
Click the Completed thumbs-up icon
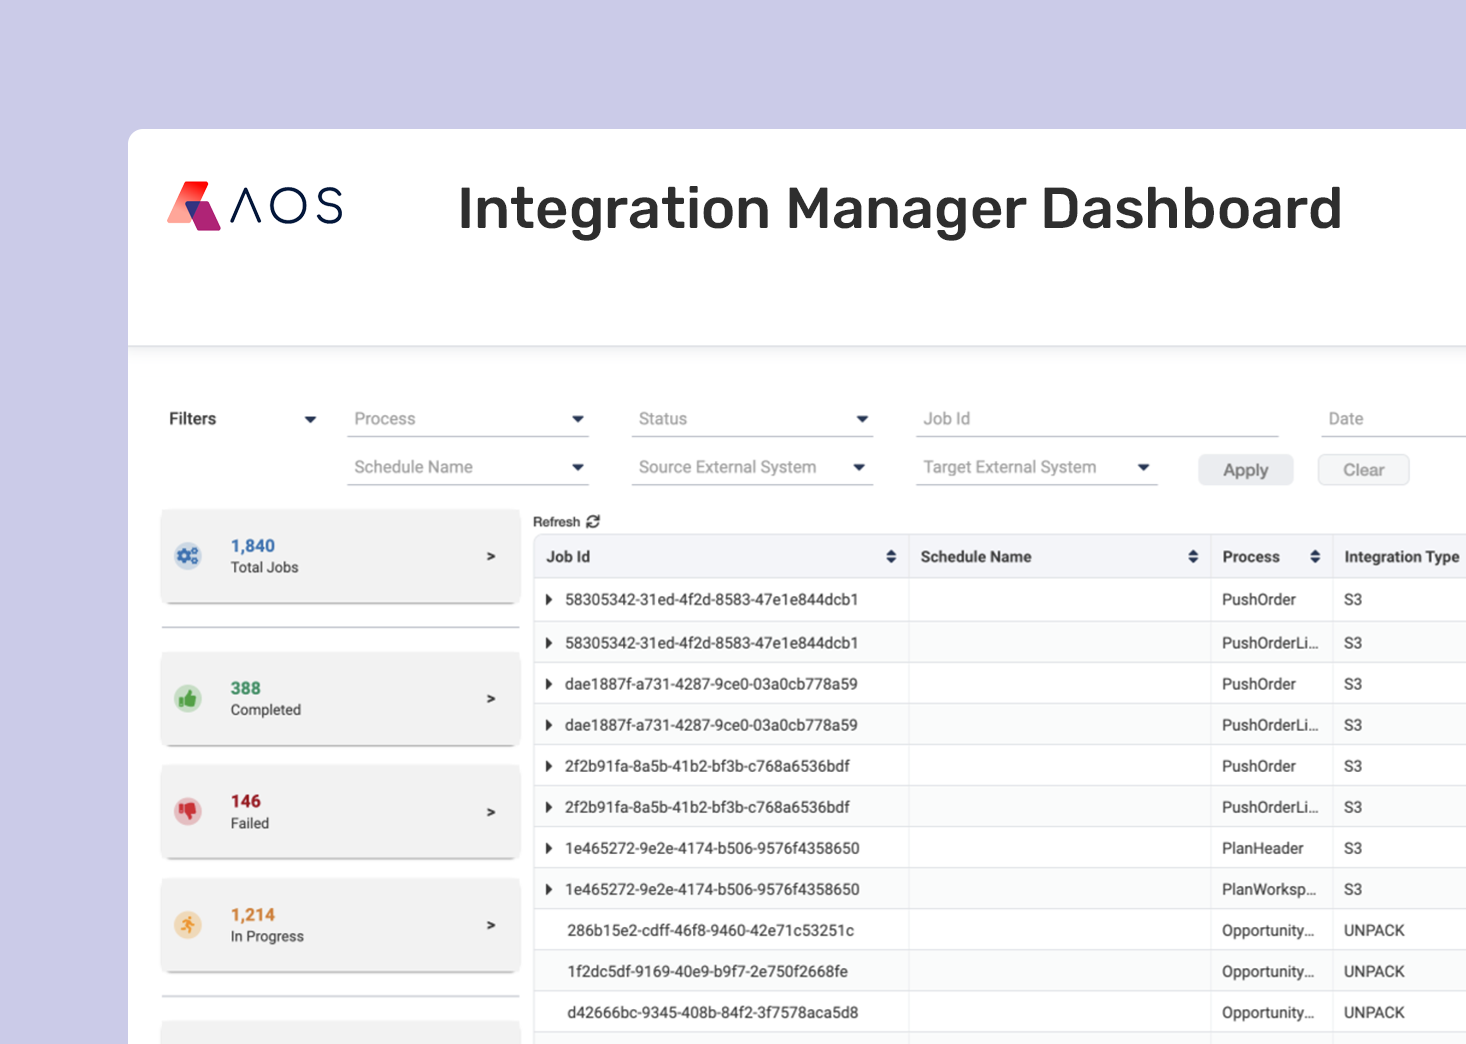click(x=188, y=698)
